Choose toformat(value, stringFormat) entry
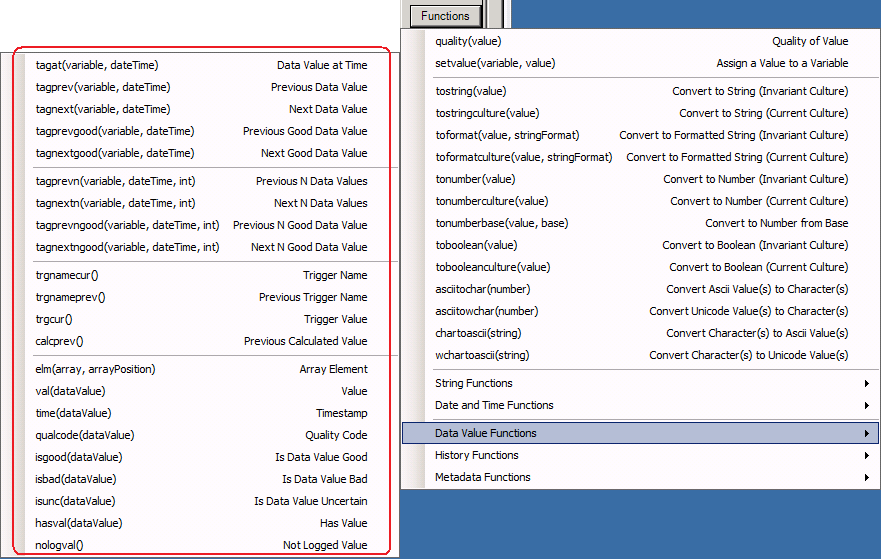 tap(640, 136)
